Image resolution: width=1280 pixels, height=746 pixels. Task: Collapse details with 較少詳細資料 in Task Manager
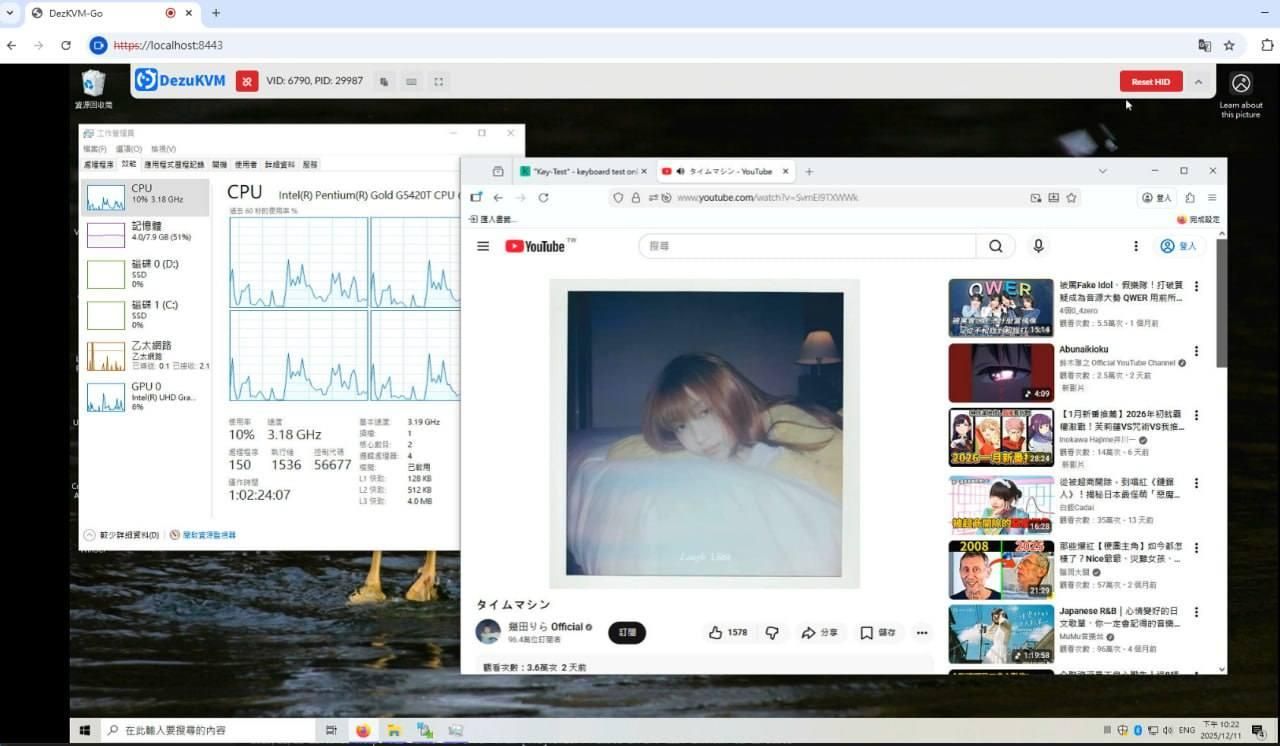tap(122, 535)
